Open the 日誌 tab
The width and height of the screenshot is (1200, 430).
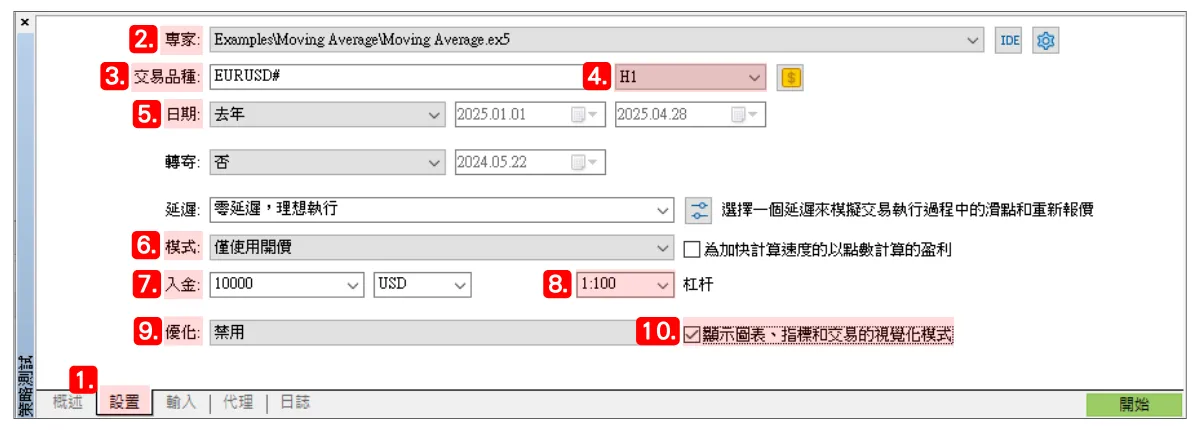(x=295, y=402)
